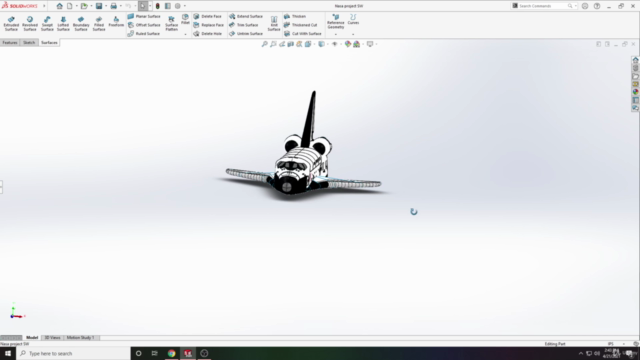Click the Home icon in the title bar
The width and height of the screenshot is (640, 360).
coord(60,6)
